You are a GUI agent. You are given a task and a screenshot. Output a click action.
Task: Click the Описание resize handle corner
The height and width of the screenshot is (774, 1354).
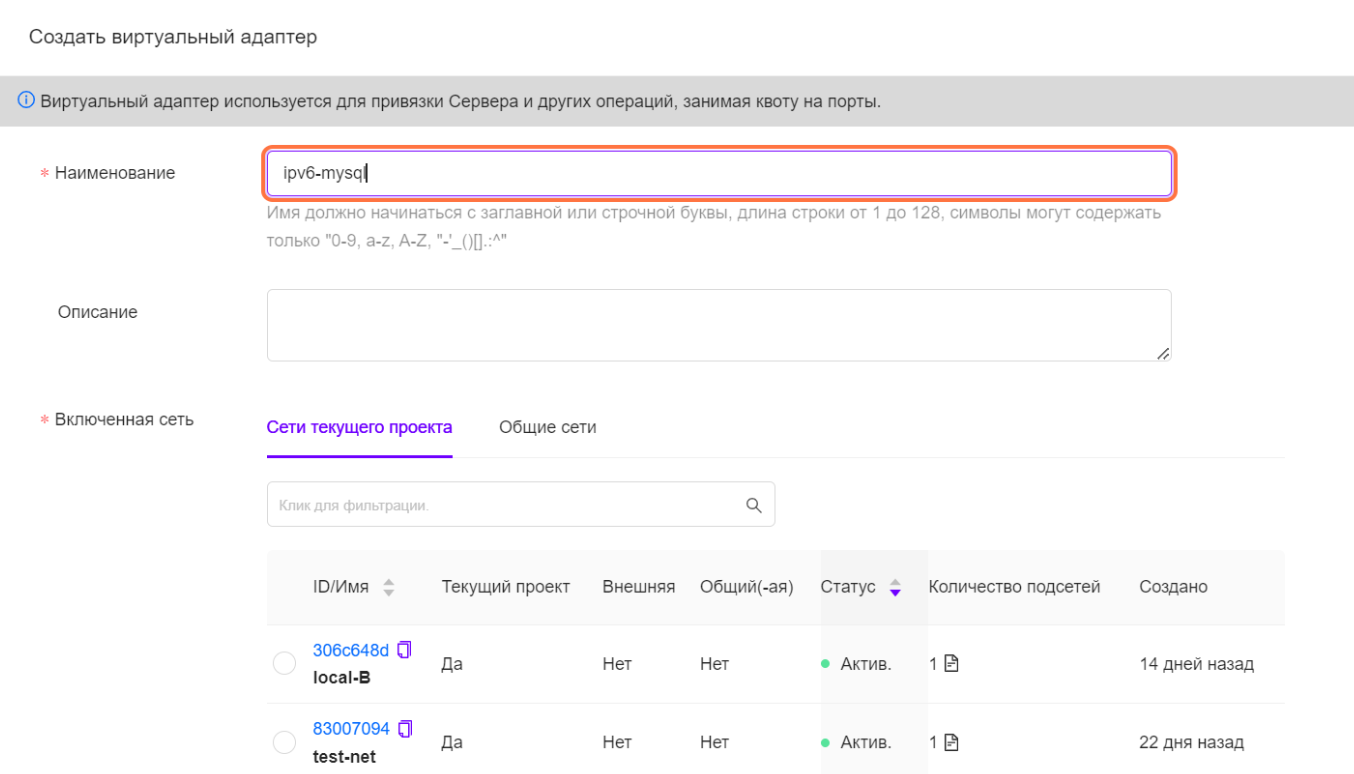(x=1163, y=353)
